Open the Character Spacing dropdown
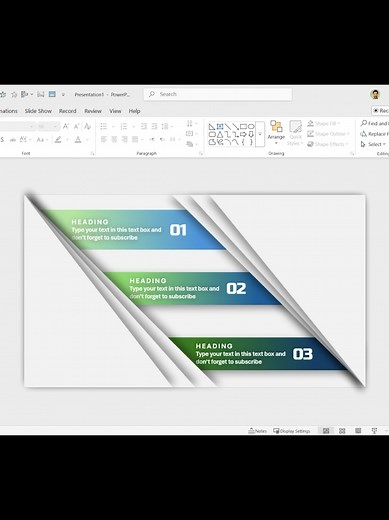 (x=25, y=140)
